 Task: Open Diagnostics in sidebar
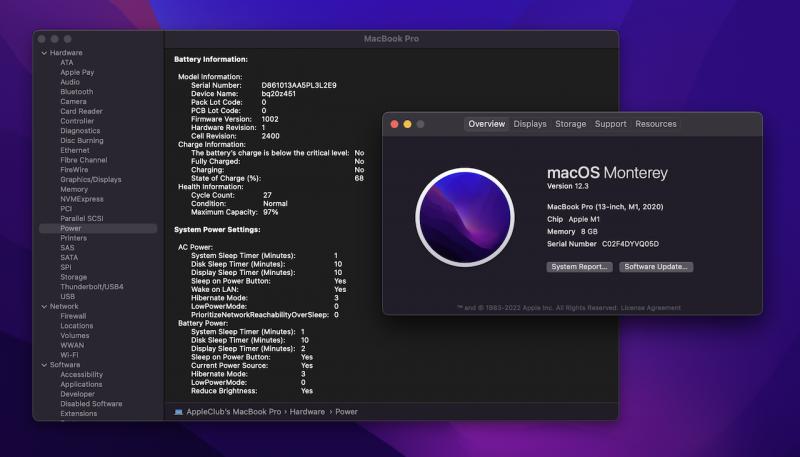pyautogui.click(x=80, y=131)
